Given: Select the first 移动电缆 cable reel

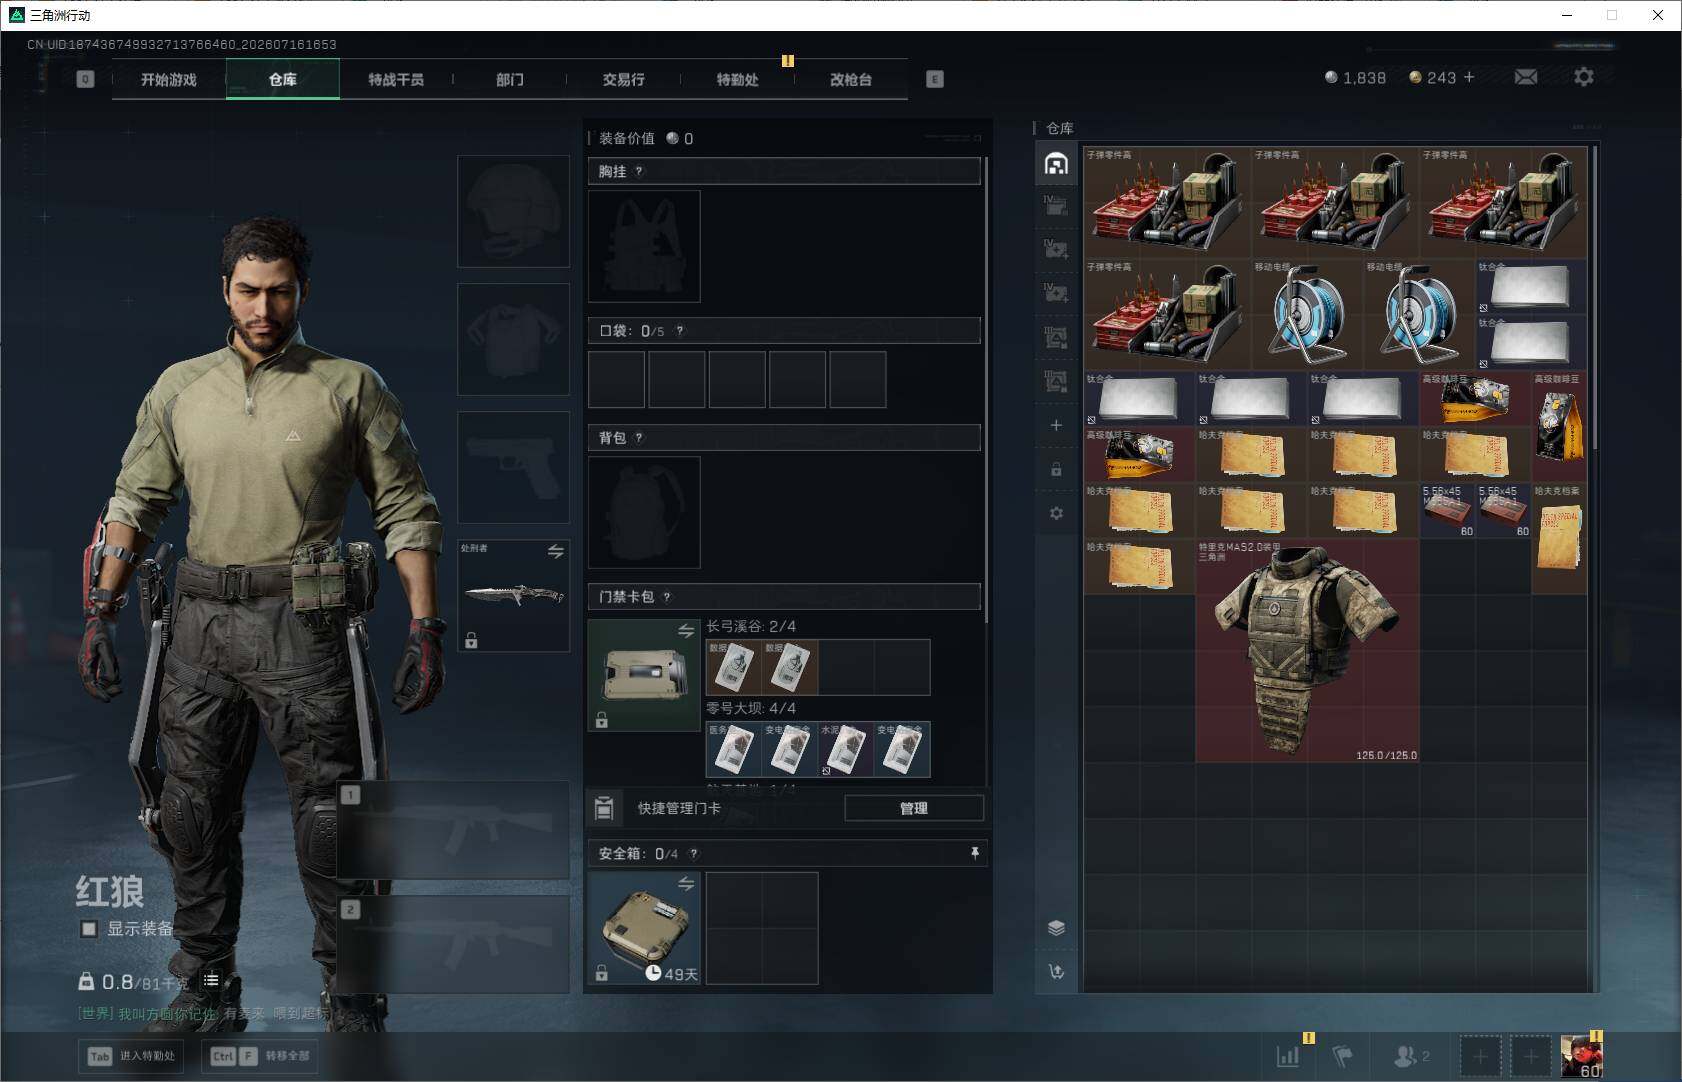Looking at the screenshot, I should coord(1307,315).
